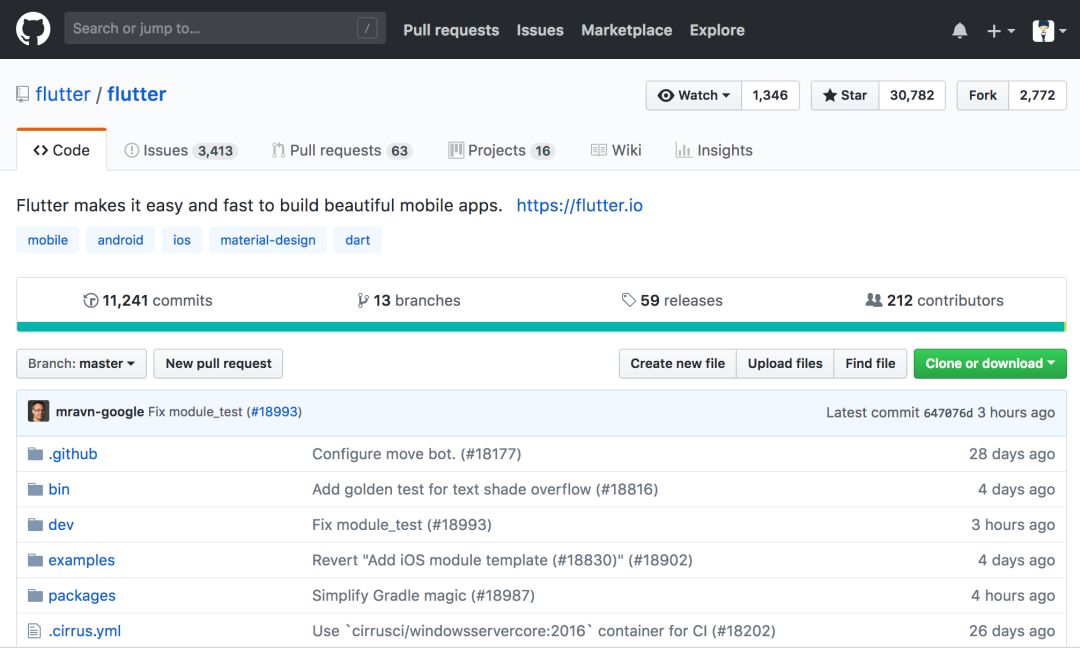Open the latest commit hash 647076d
1080x648 pixels.
pyautogui.click(x=948, y=413)
